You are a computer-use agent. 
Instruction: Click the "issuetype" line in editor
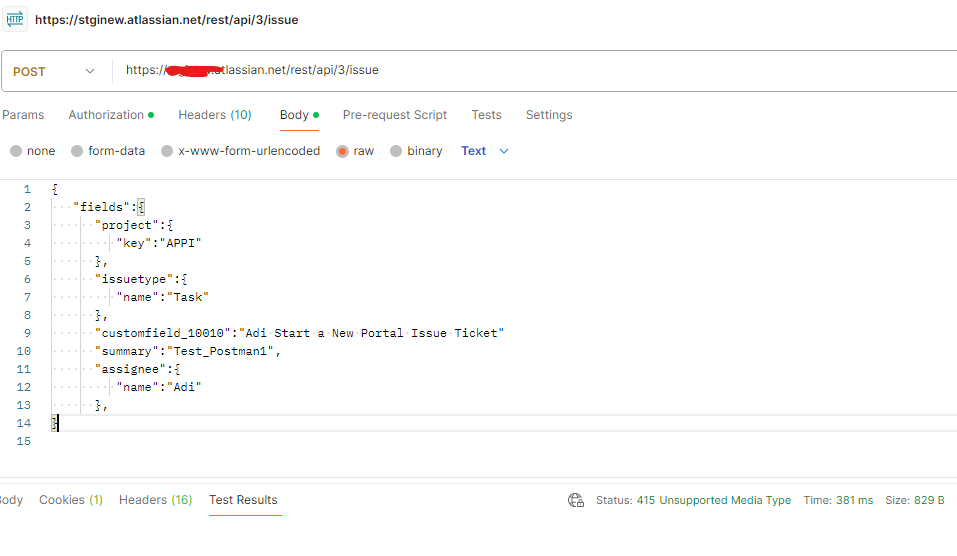click(x=141, y=279)
